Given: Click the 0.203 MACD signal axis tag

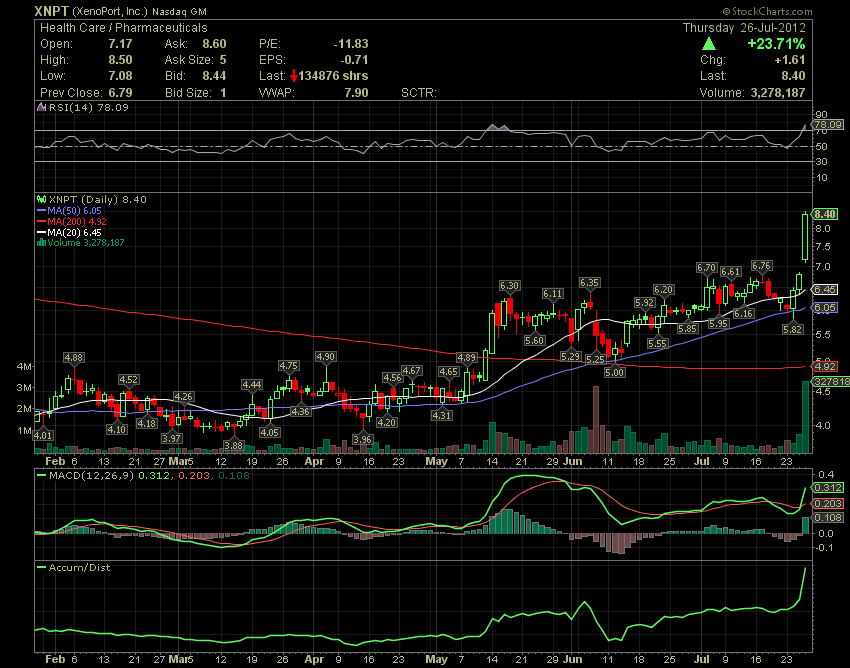Looking at the screenshot, I should coord(828,504).
